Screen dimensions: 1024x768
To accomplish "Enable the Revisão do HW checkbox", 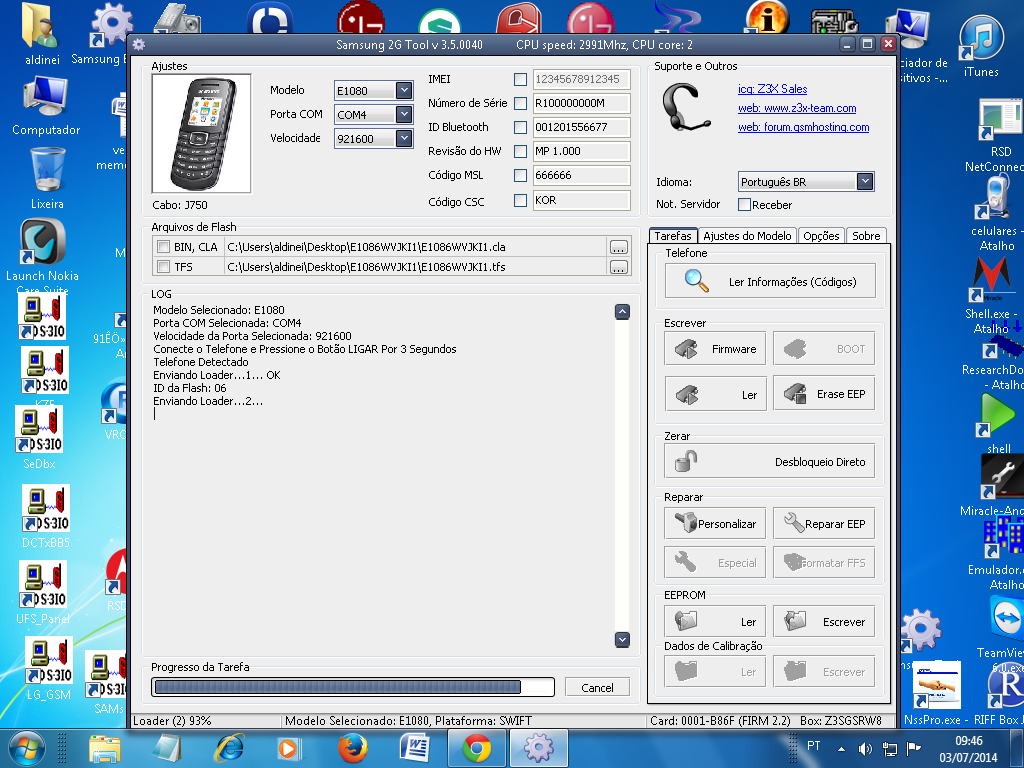I will point(520,151).
